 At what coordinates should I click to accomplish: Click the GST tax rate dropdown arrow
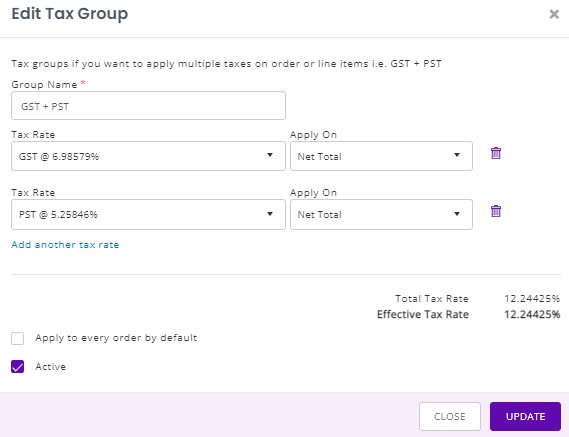tap(270, 155)
